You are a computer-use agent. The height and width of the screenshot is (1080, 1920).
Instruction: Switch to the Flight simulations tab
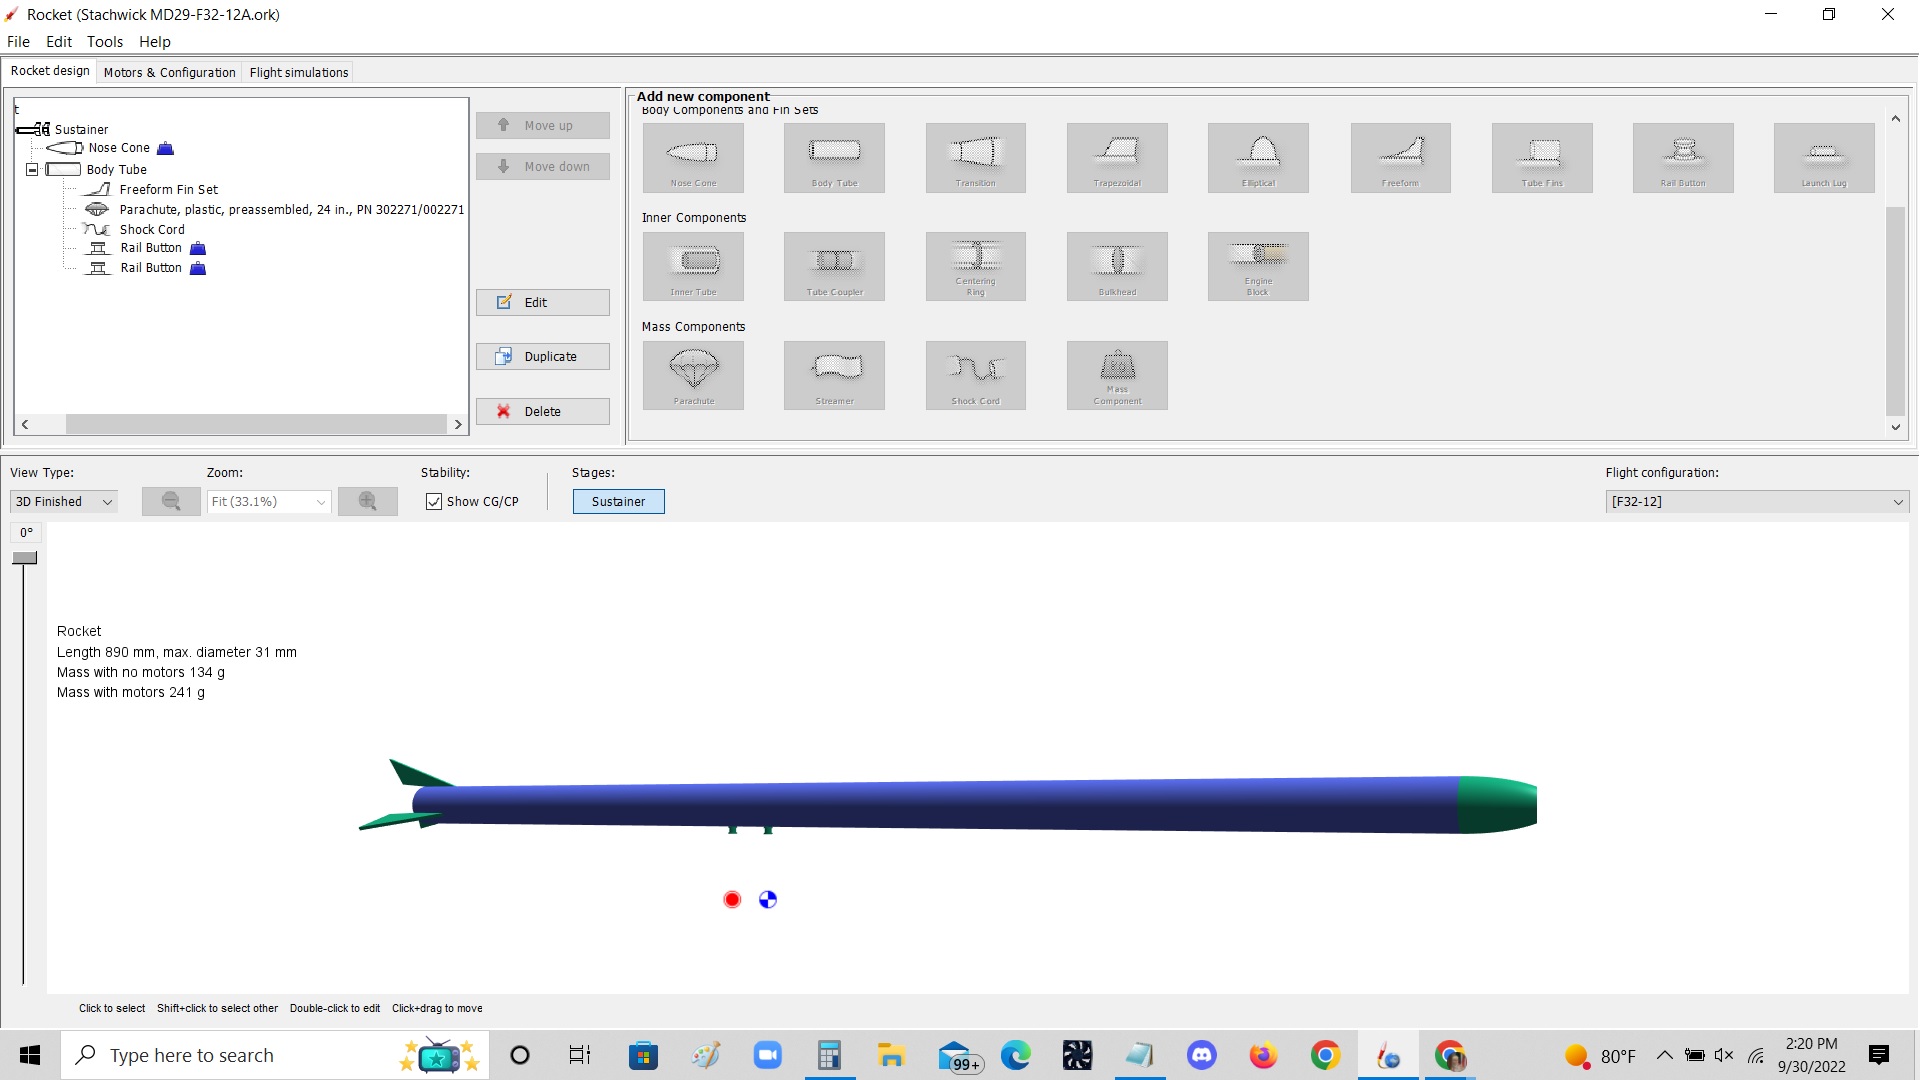click(298, 71)
